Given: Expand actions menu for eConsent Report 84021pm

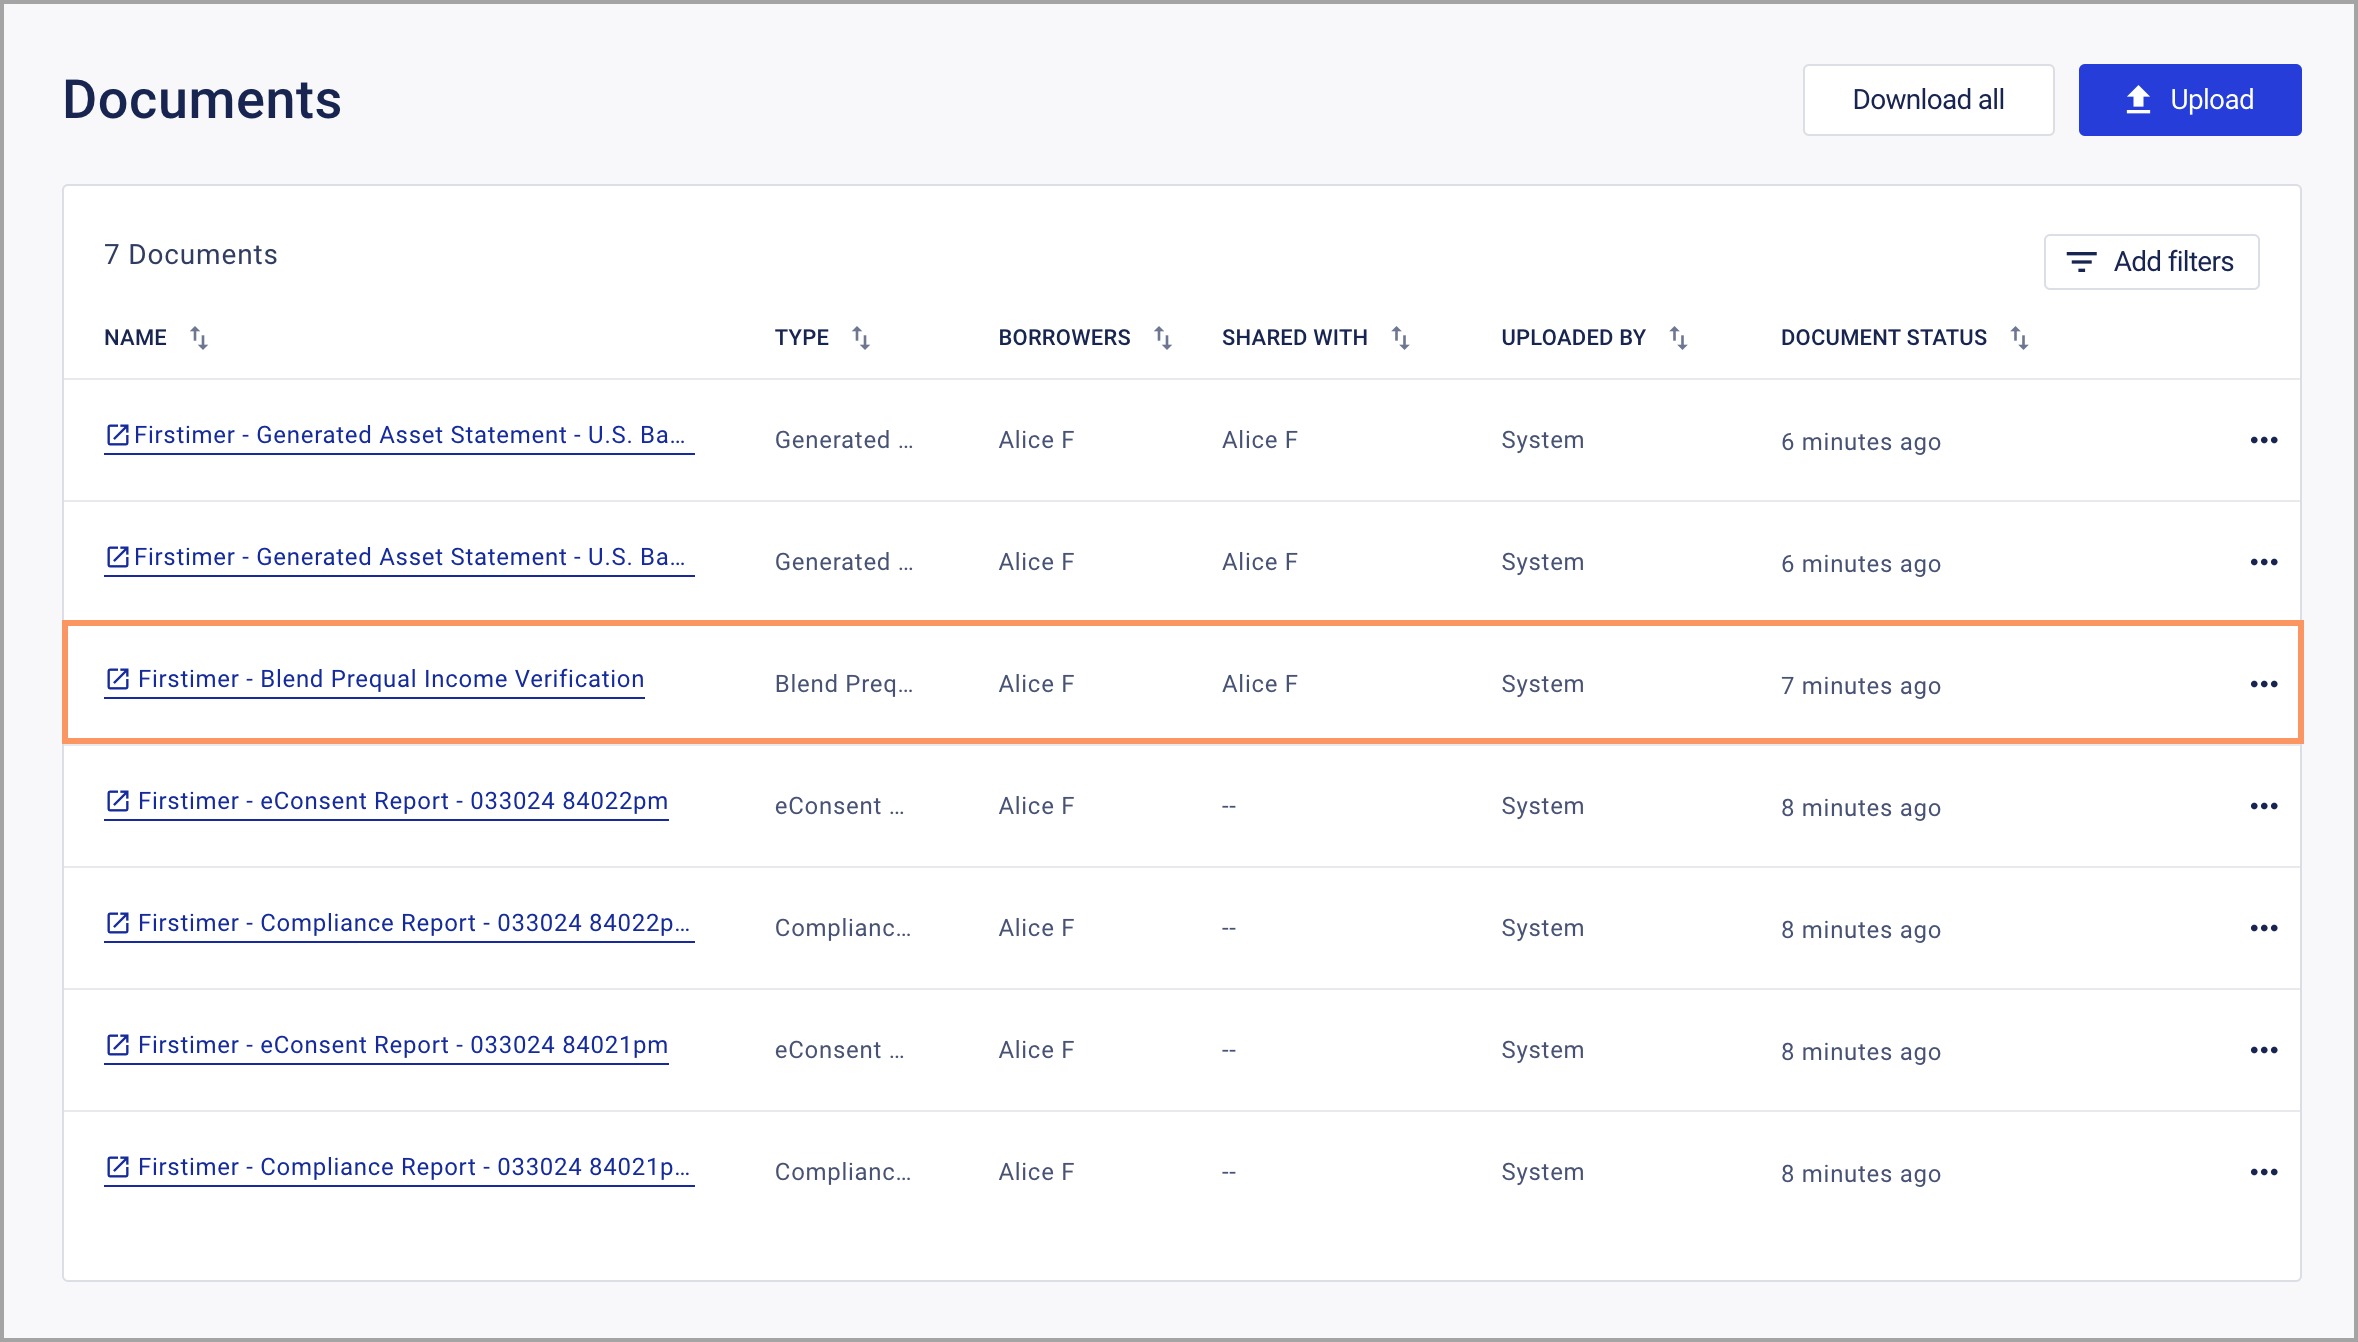Looking at the screenshot, I should click(x=2263, y=1050).
